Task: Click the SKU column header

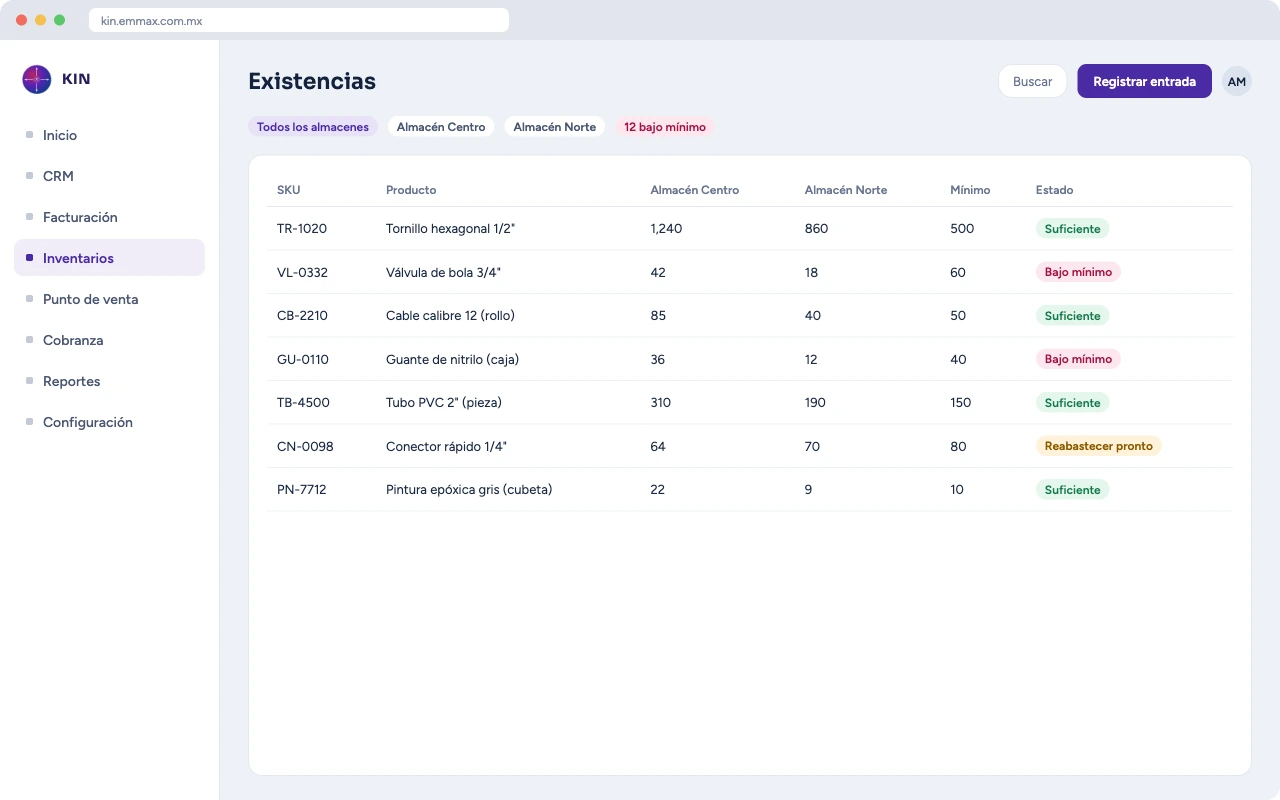Action: point(289,190)
